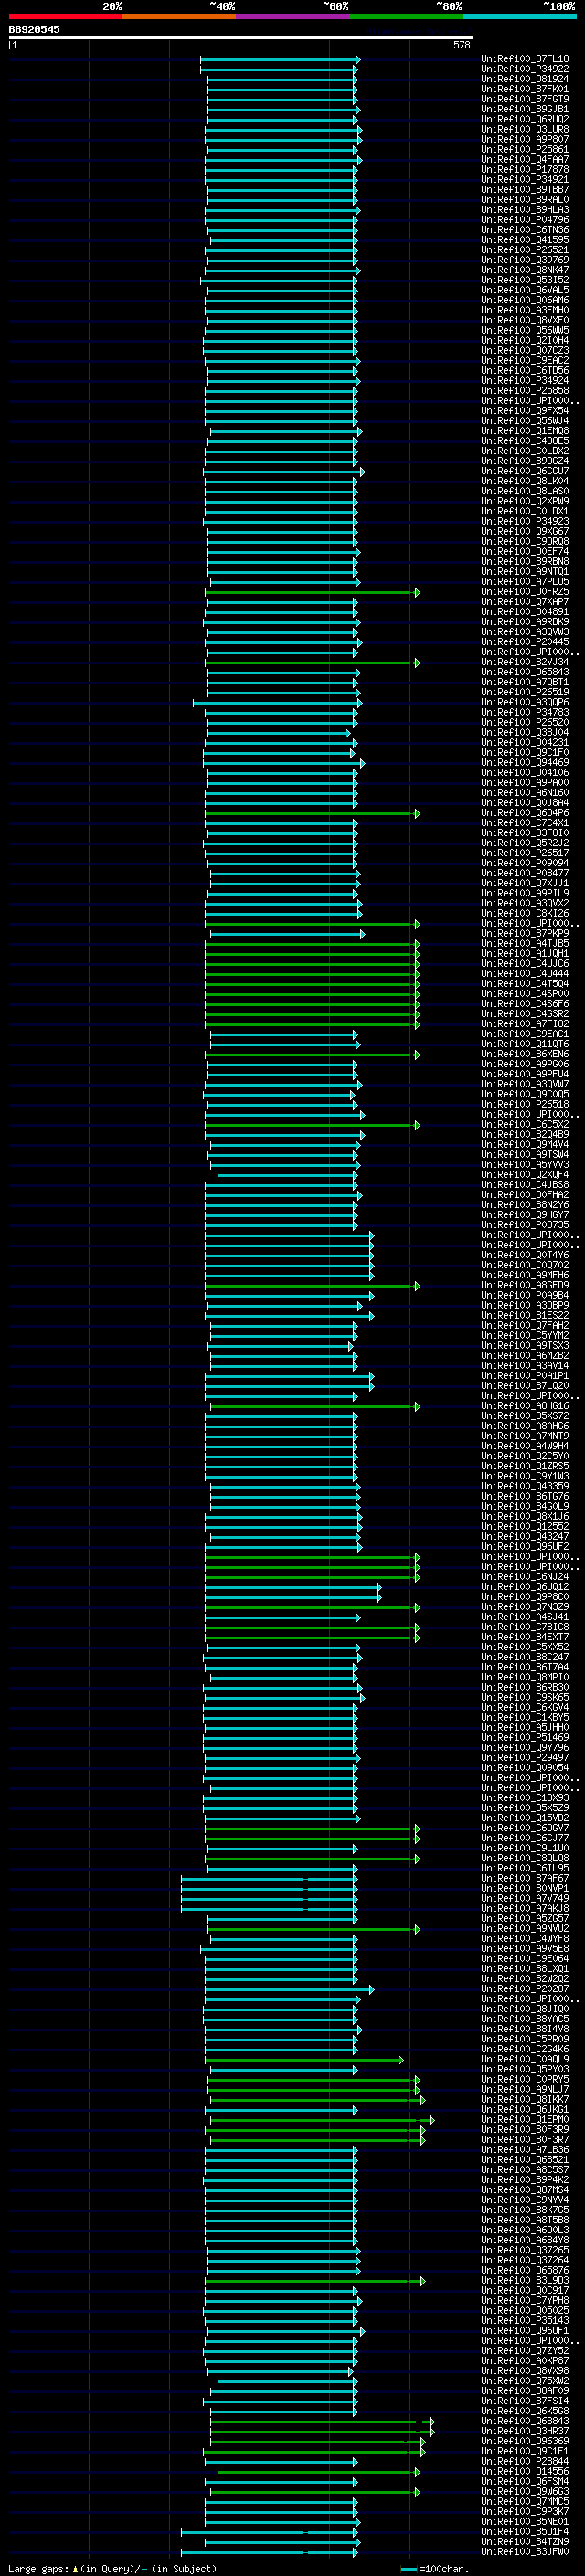Select the UniRef100_A7V749 entry
The height and width of the screenshot is (2576, 585).
pos(524,1898)
